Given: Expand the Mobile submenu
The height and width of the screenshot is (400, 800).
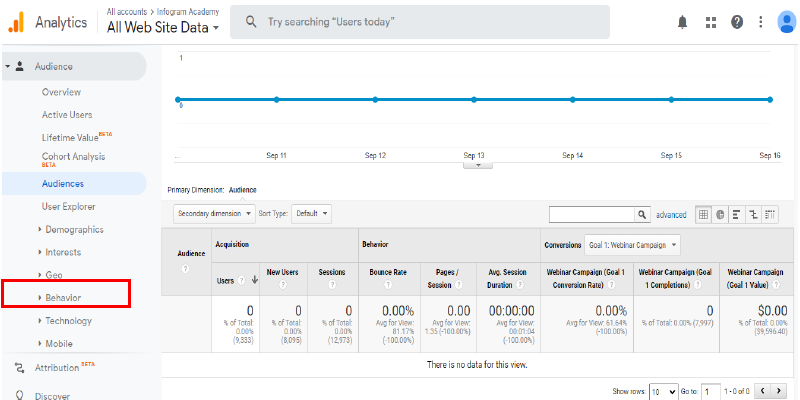Looking at the screenshot, I should (x=40, y=343).
